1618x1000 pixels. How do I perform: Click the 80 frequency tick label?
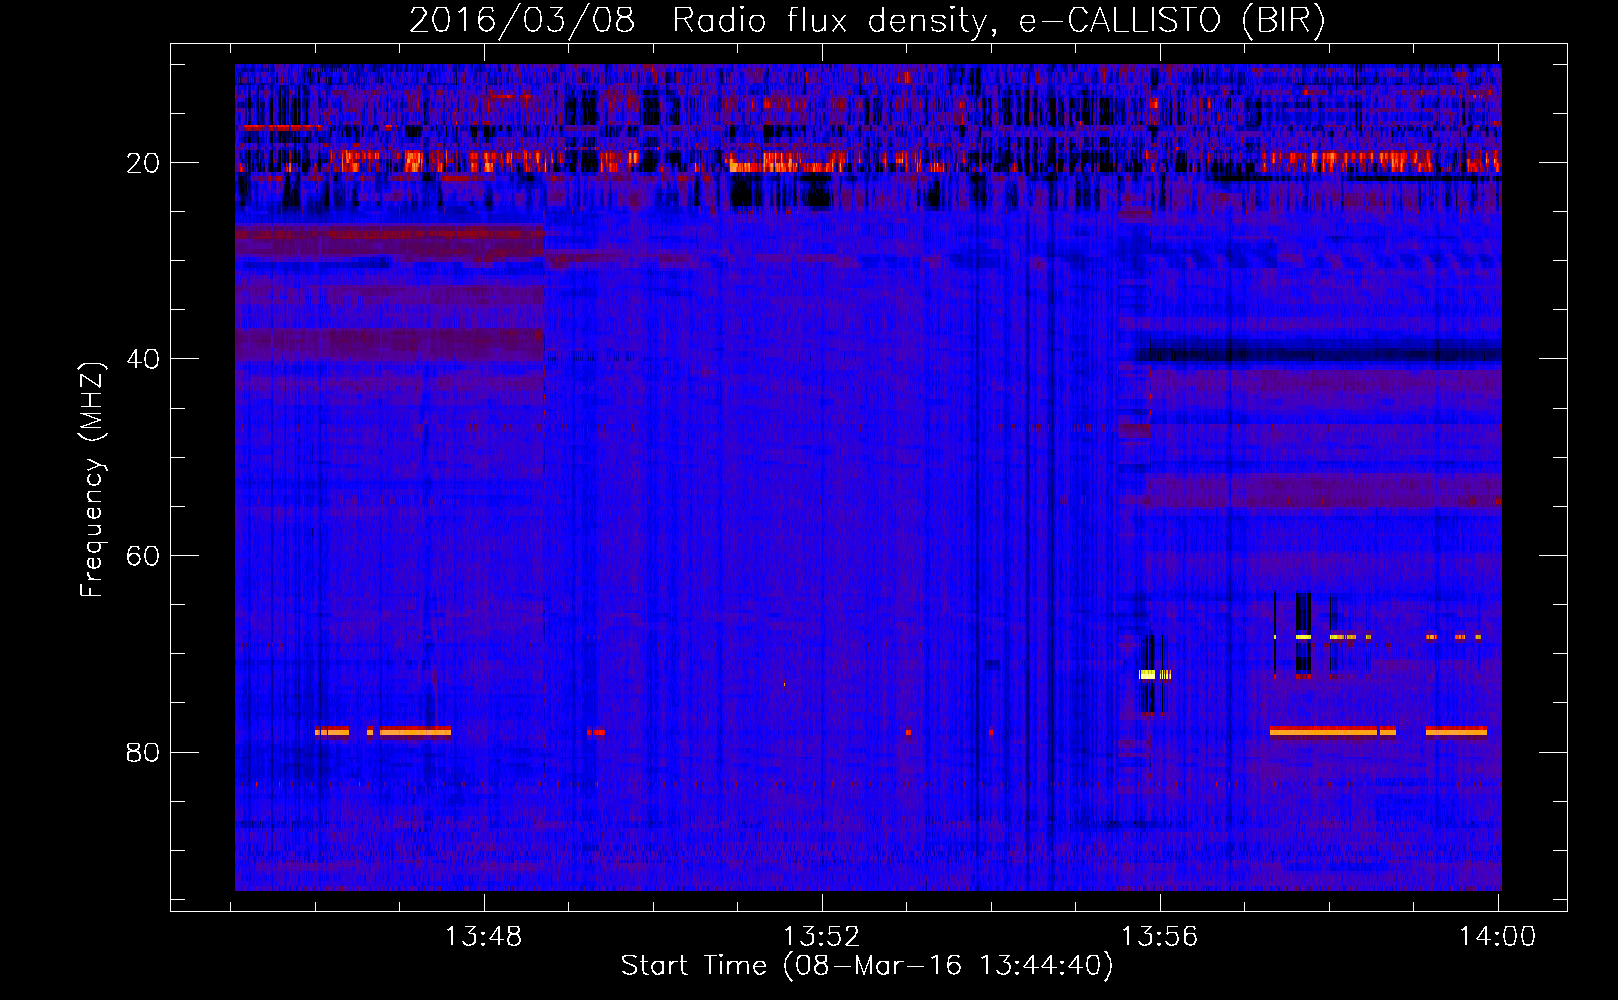tap(143, 752)
